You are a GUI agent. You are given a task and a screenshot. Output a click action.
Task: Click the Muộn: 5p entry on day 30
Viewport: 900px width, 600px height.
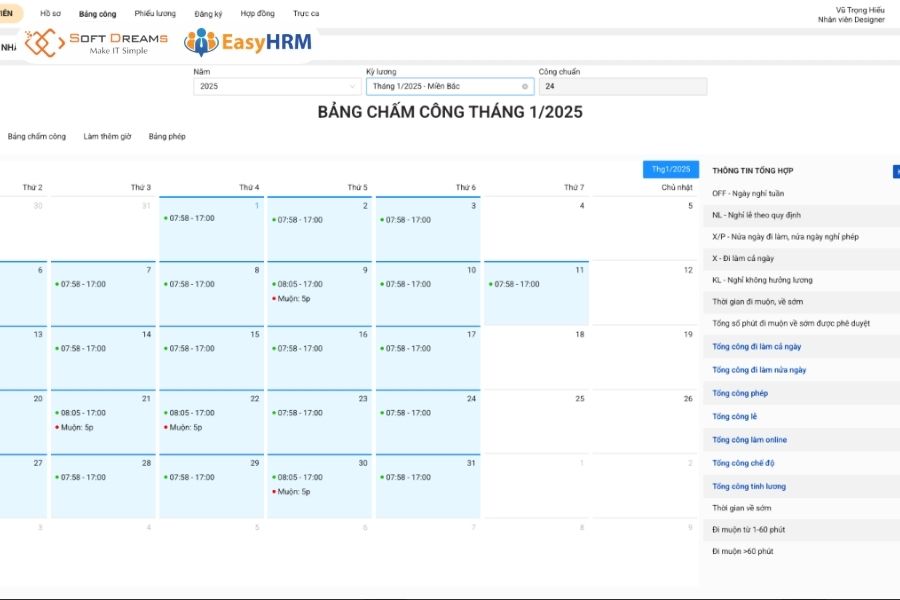pos(291,491)
